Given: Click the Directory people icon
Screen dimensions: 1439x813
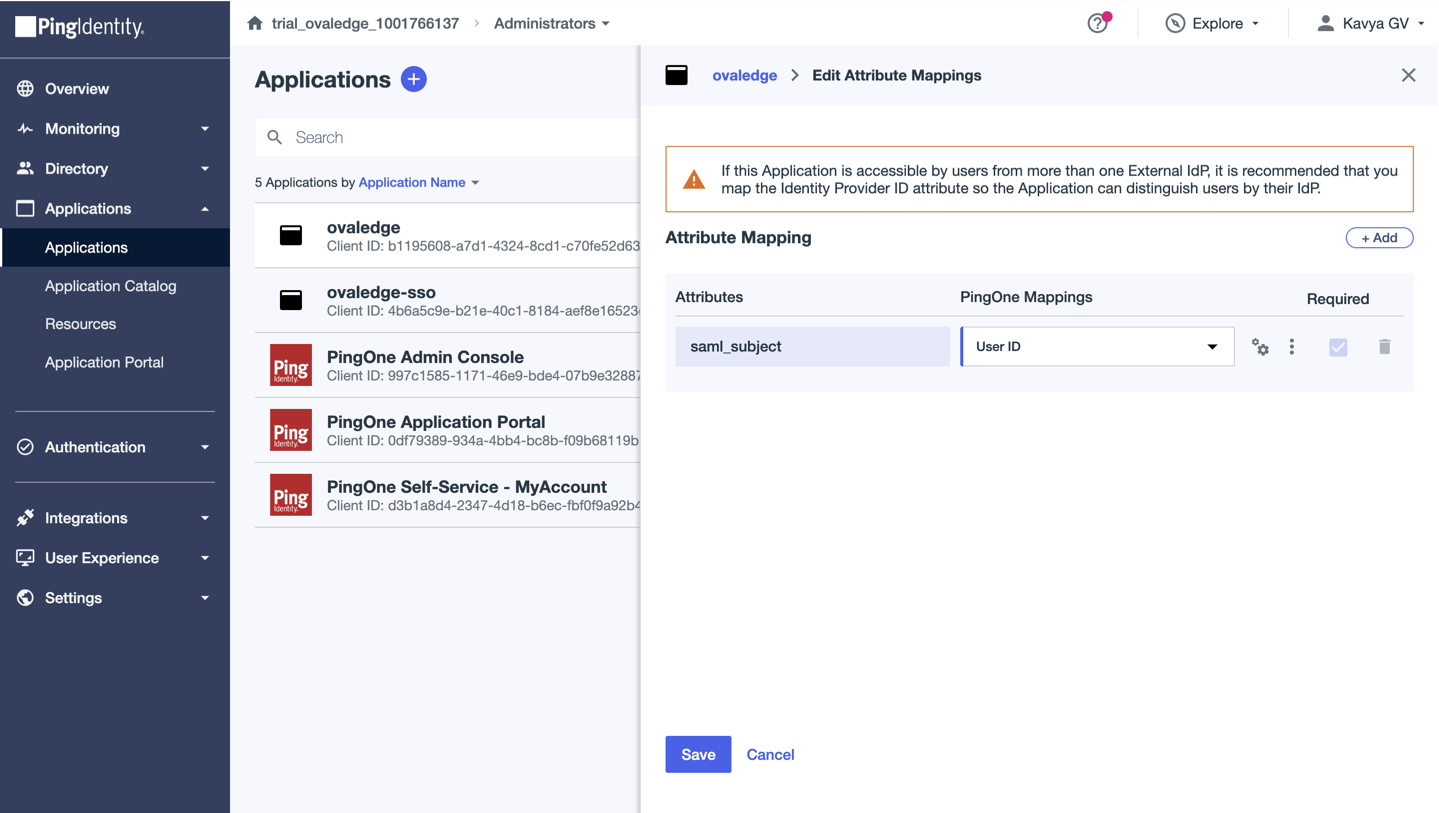Looking at the screenshot, I should click(x=25, y=168).
